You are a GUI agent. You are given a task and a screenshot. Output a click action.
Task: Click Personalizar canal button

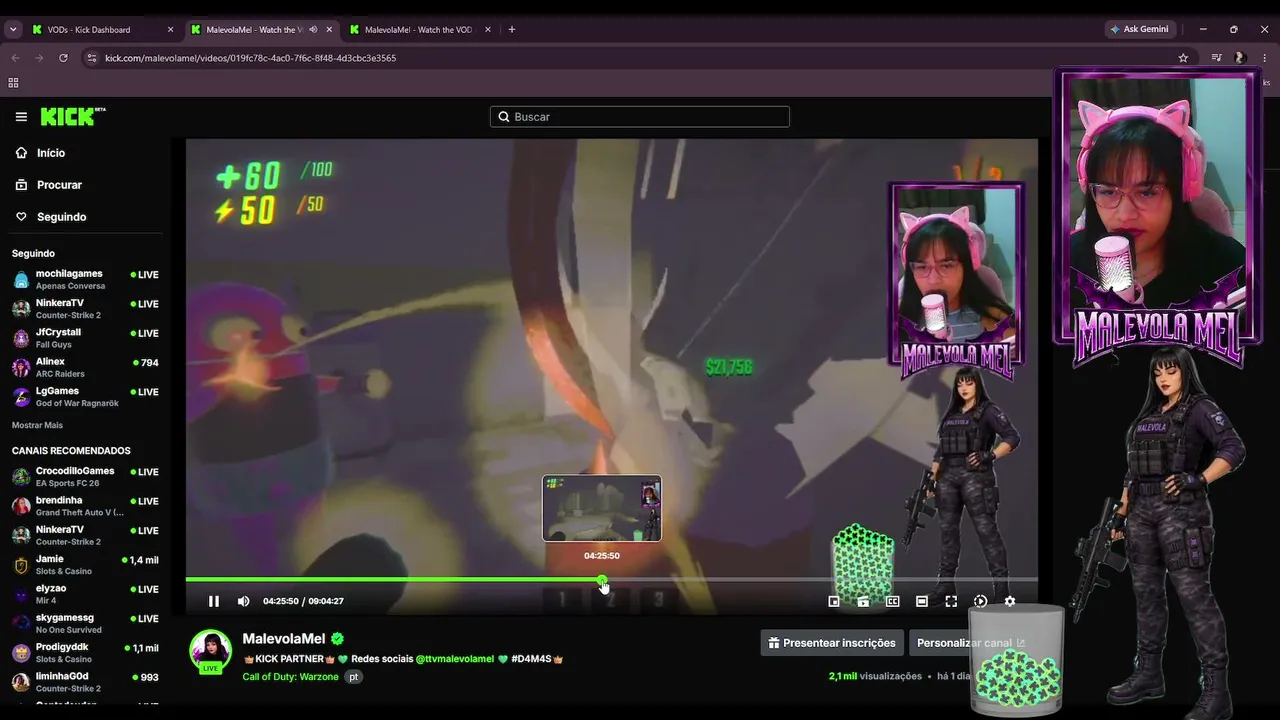point(971,643)
